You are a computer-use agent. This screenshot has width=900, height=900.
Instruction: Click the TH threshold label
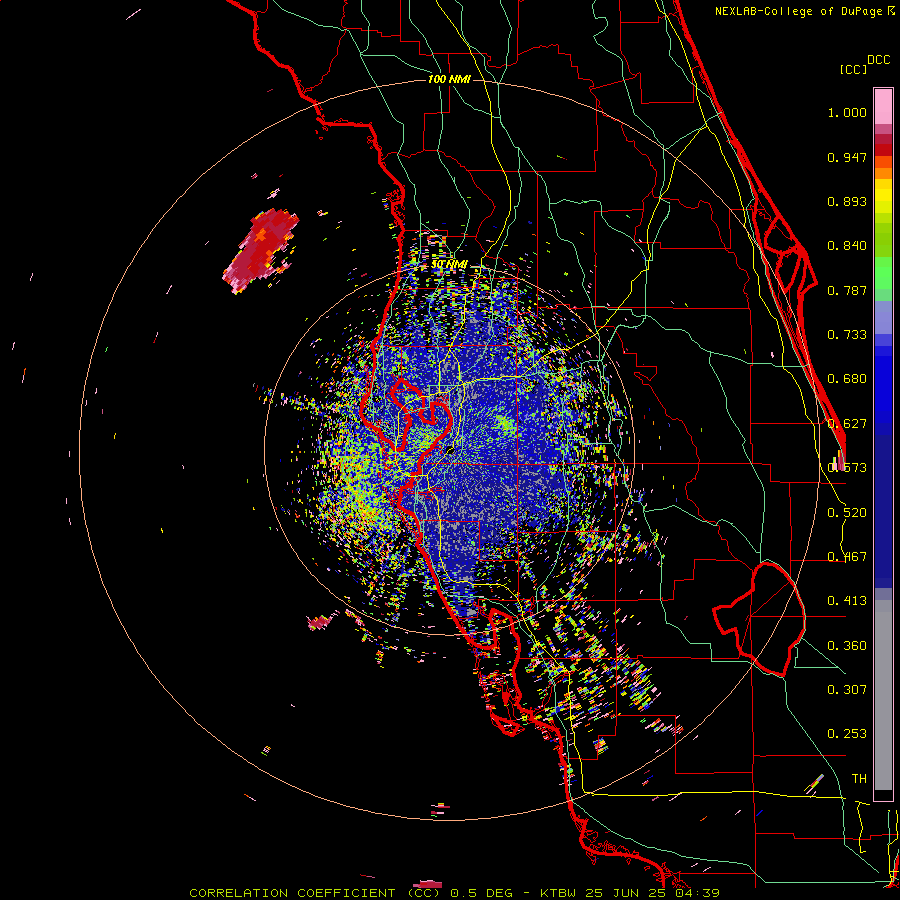click(x=859, y=778)
